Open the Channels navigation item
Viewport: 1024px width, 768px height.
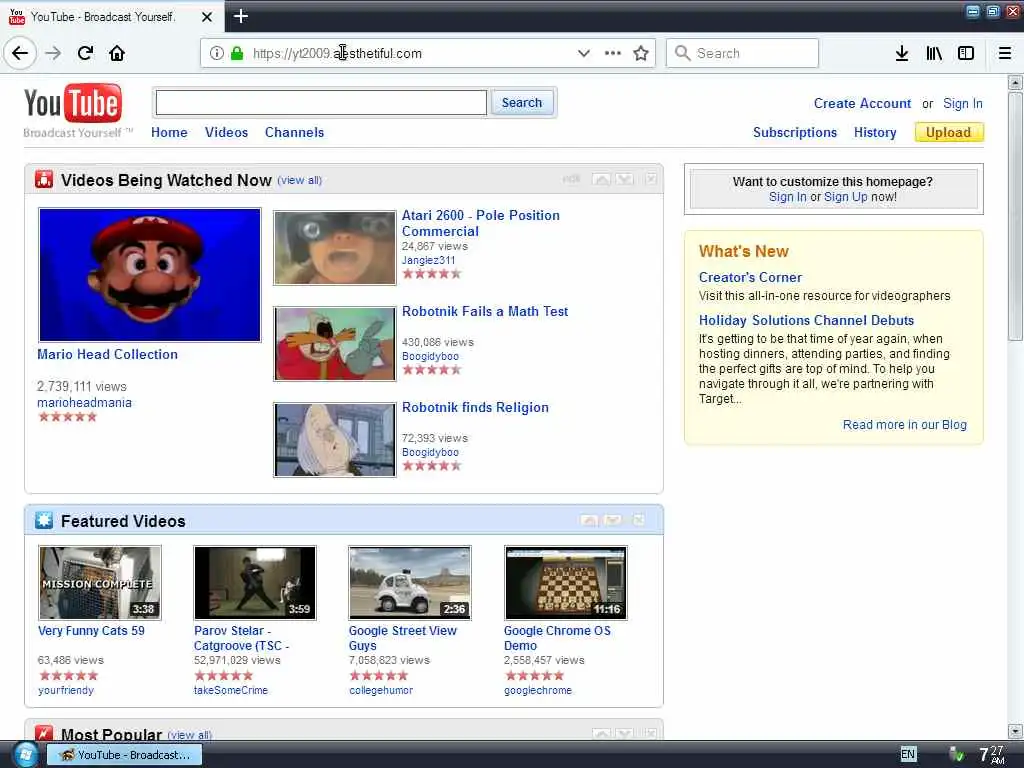pyautogui.click(x=295, y=132)
